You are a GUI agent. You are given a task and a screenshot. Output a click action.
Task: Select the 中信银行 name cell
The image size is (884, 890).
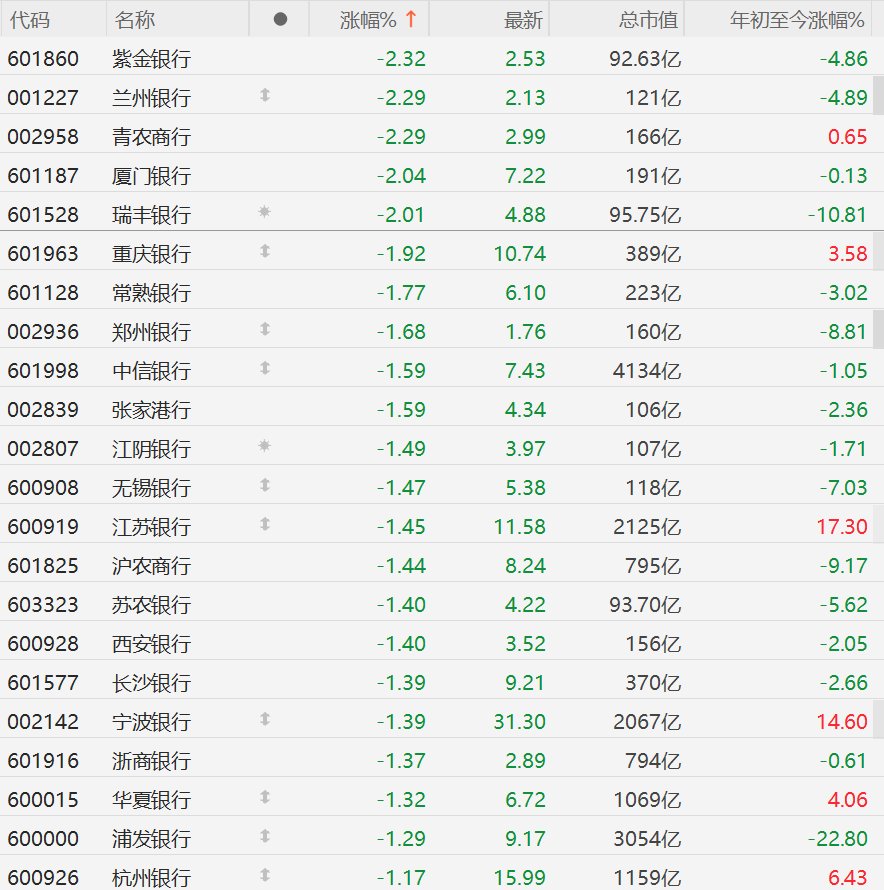tap(152, 371)
